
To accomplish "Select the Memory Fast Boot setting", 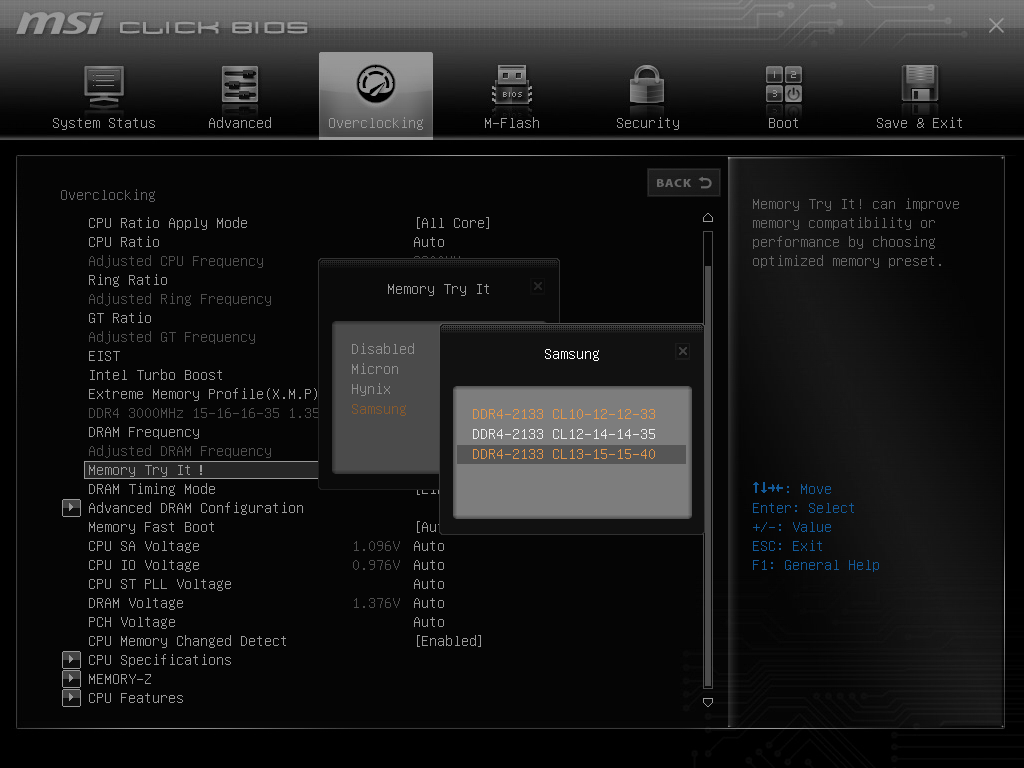I will click(152, 526).
